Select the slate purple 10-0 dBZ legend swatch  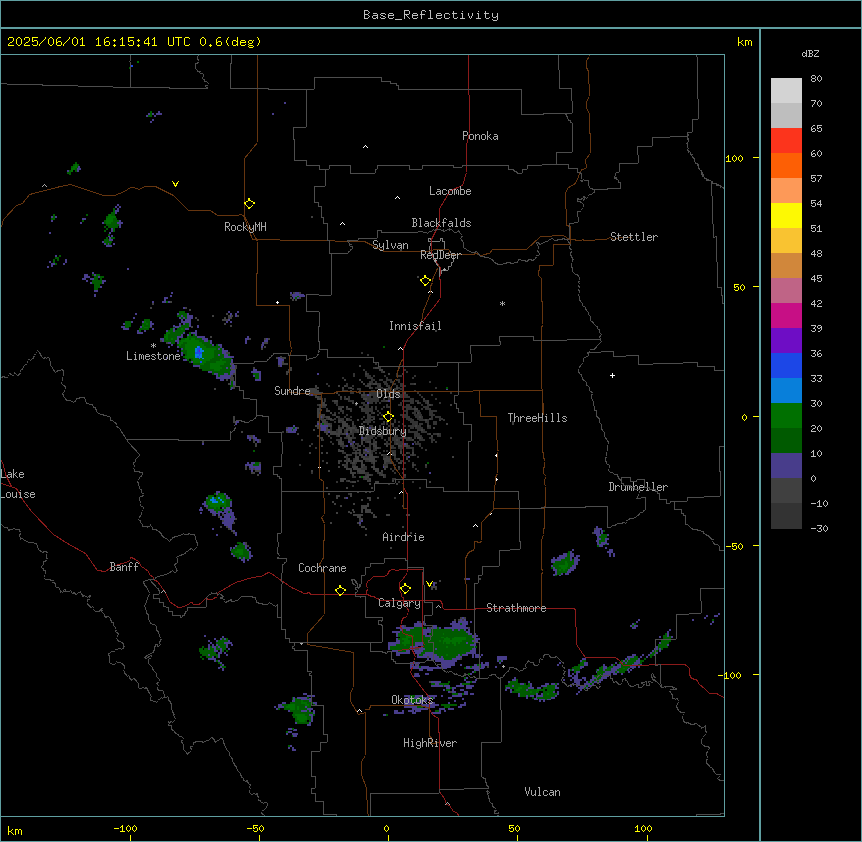(786, 466)
